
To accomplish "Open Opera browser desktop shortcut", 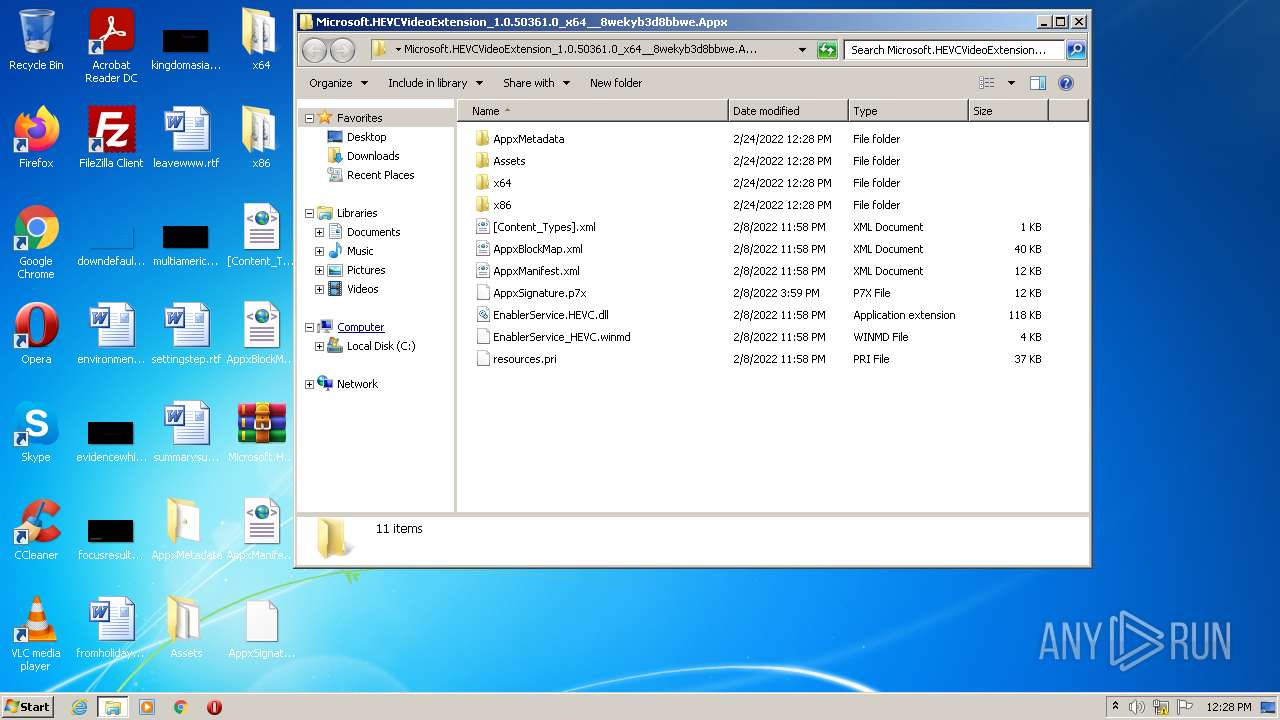I will (x=36, y=334).
